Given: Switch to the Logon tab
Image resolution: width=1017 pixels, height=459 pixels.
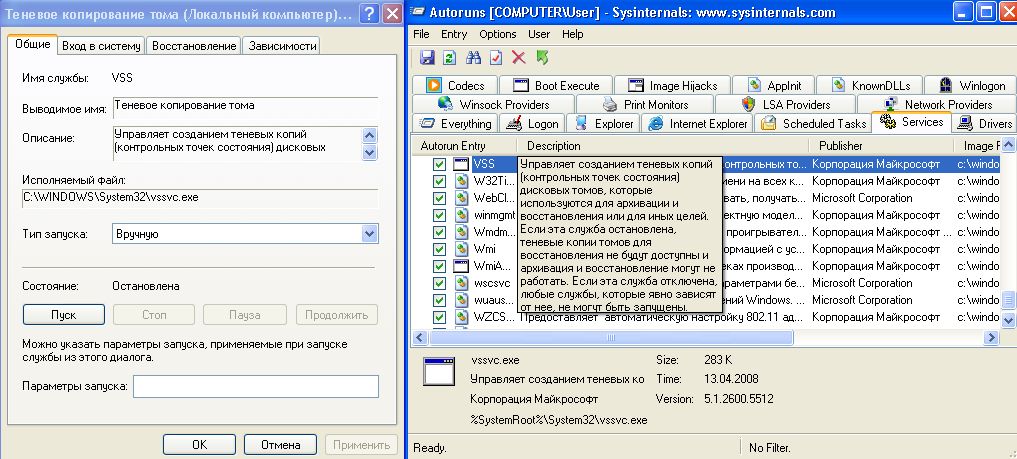Looking at the screenshot, I should [x=532, y=123].
